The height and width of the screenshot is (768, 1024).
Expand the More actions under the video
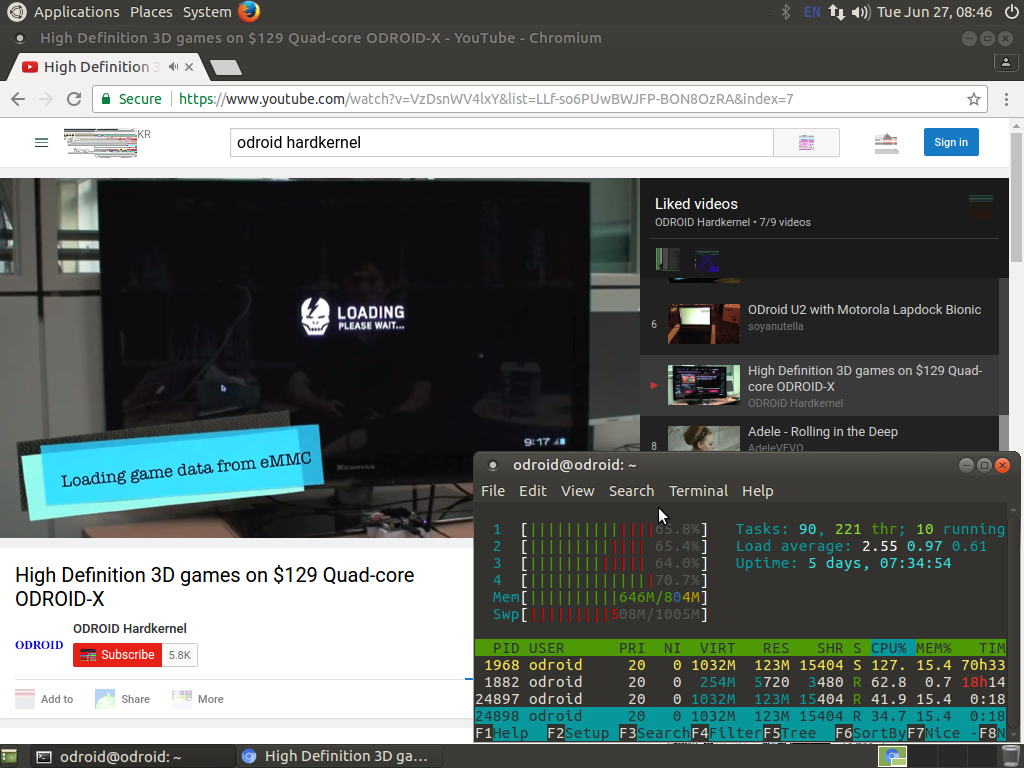pos(198,699)
